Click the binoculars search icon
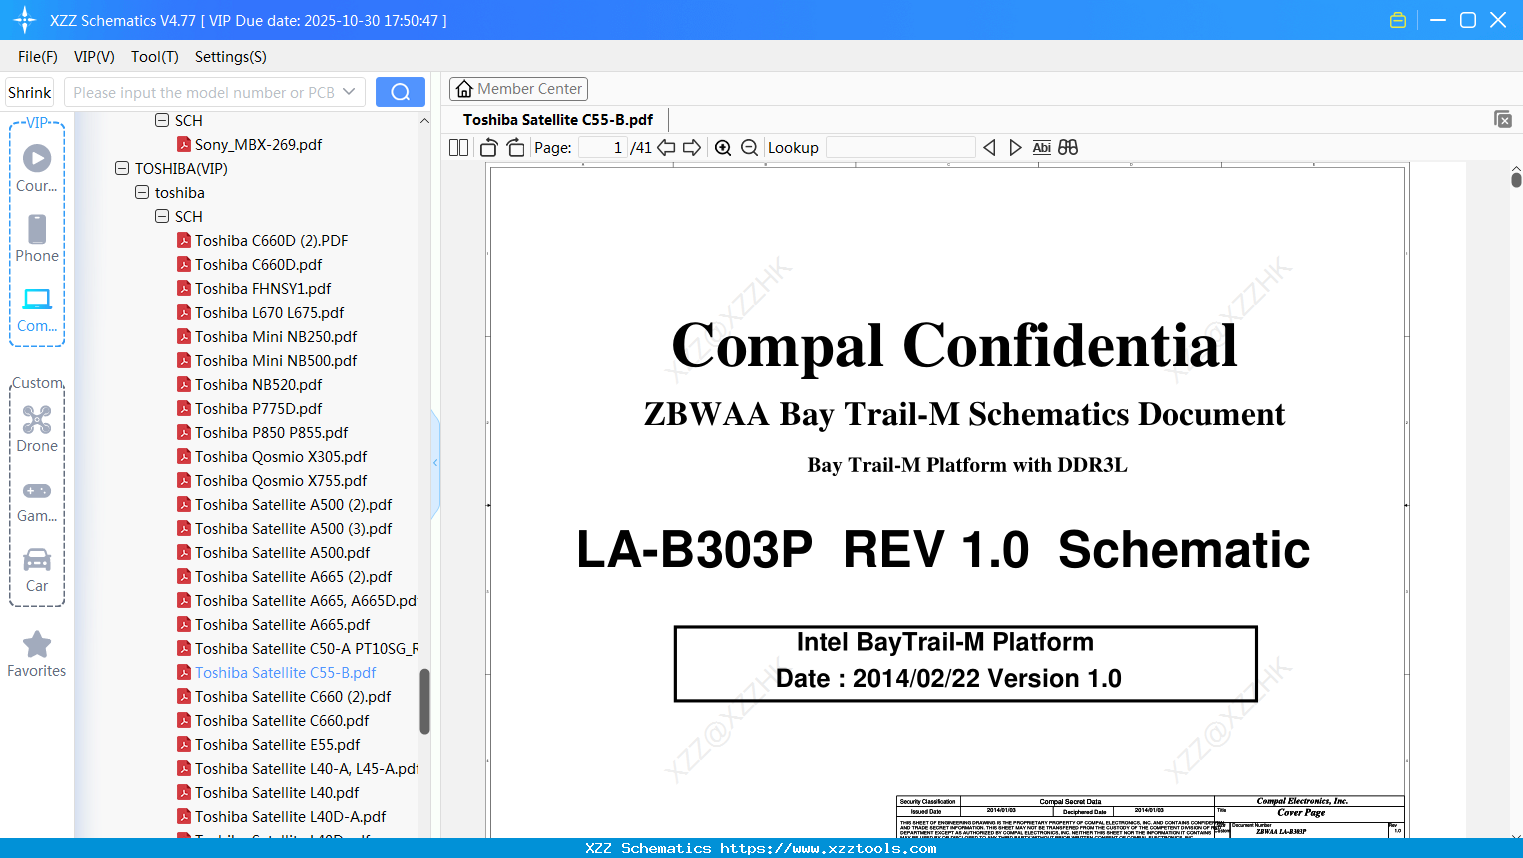Screen dimensions: 1523x858 click(1068, 147)
